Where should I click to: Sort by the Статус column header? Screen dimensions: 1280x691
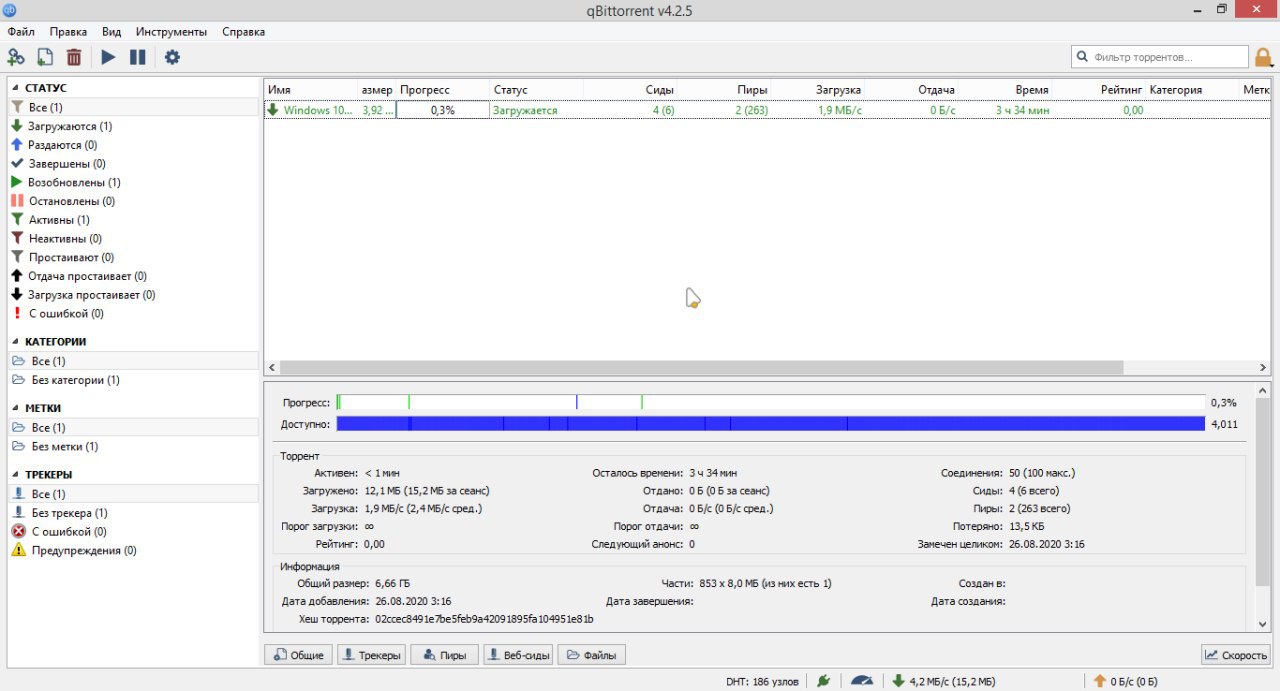[x=537, y=90]
